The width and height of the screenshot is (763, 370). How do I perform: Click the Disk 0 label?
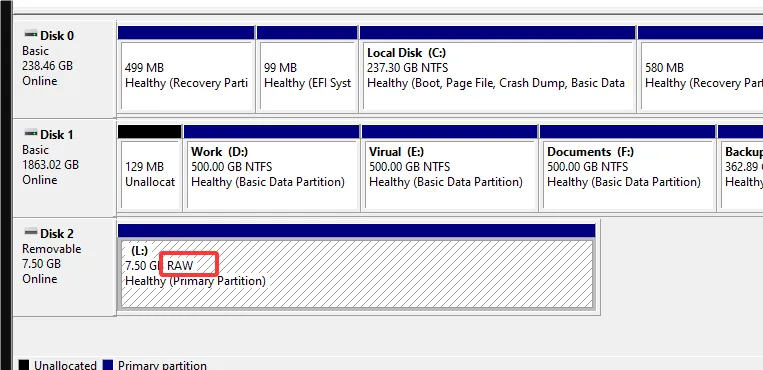coord(57,36)
